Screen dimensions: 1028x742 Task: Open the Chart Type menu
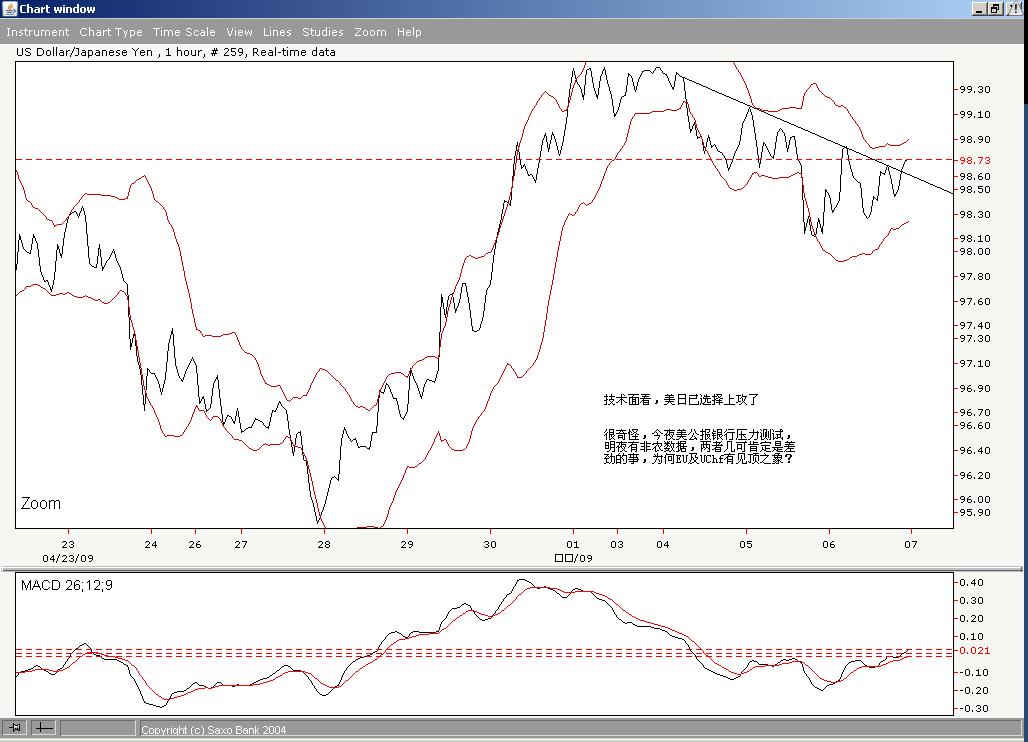(x=111, y=32)
